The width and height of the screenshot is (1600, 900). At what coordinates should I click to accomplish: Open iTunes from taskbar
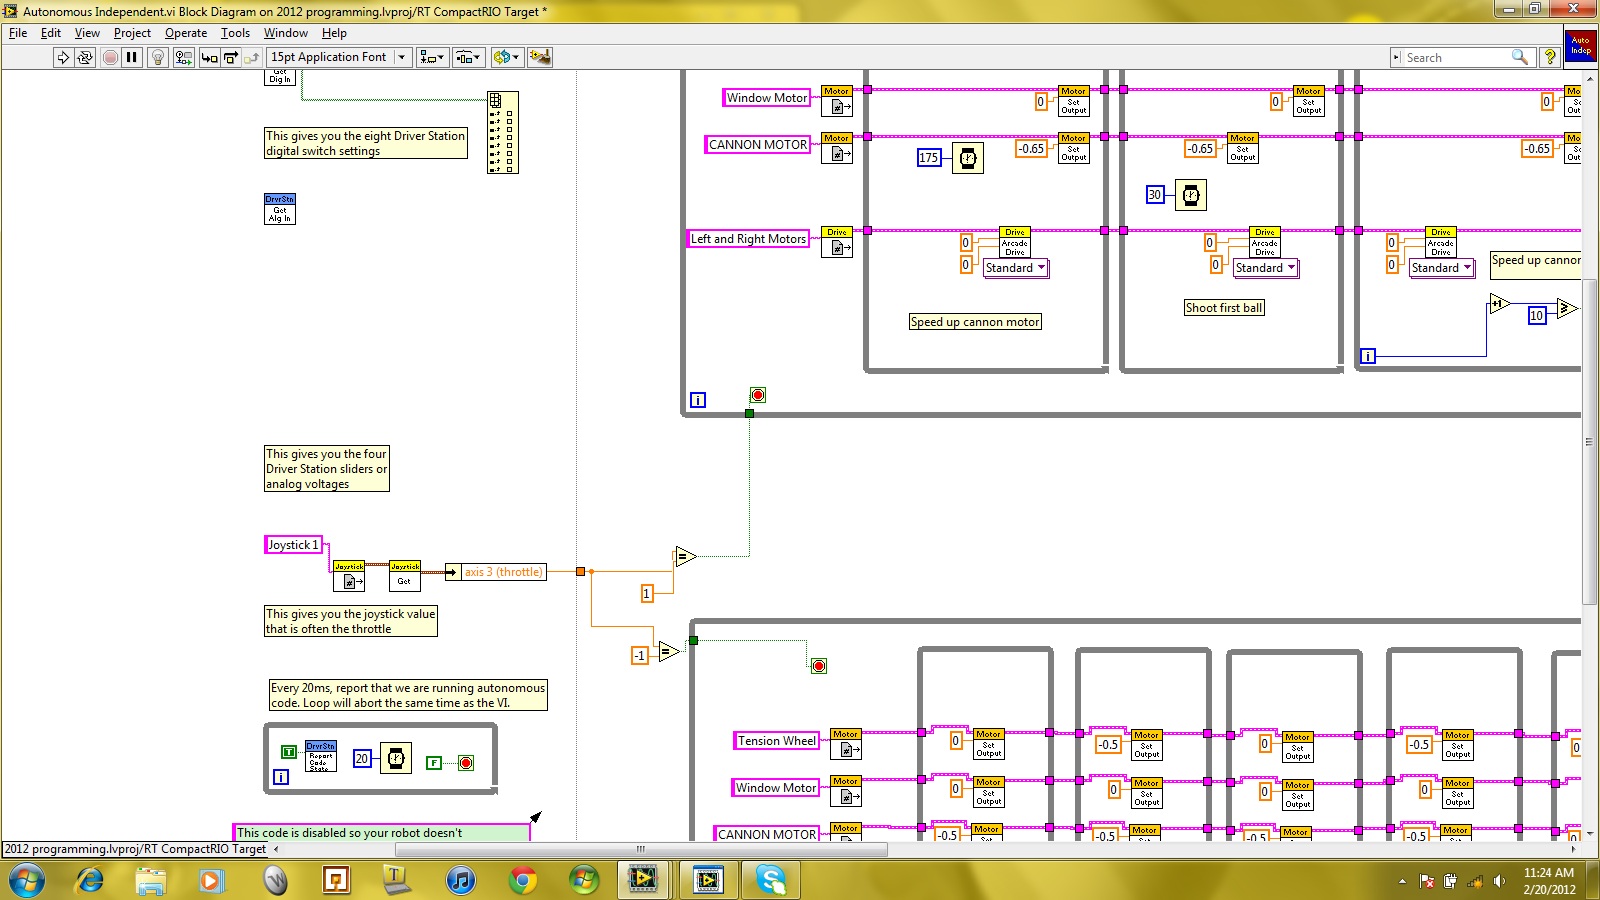point(460,880)
